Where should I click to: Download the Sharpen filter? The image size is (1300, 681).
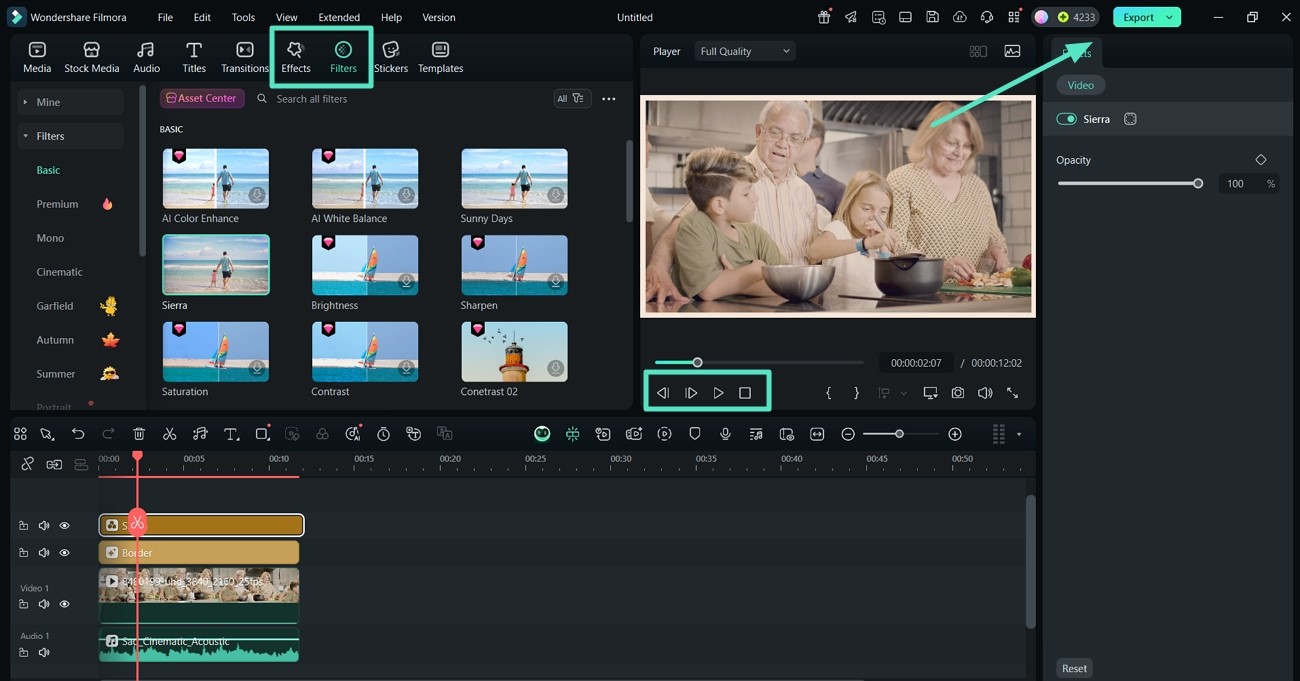pyautogui.click(x=556, y=282)
